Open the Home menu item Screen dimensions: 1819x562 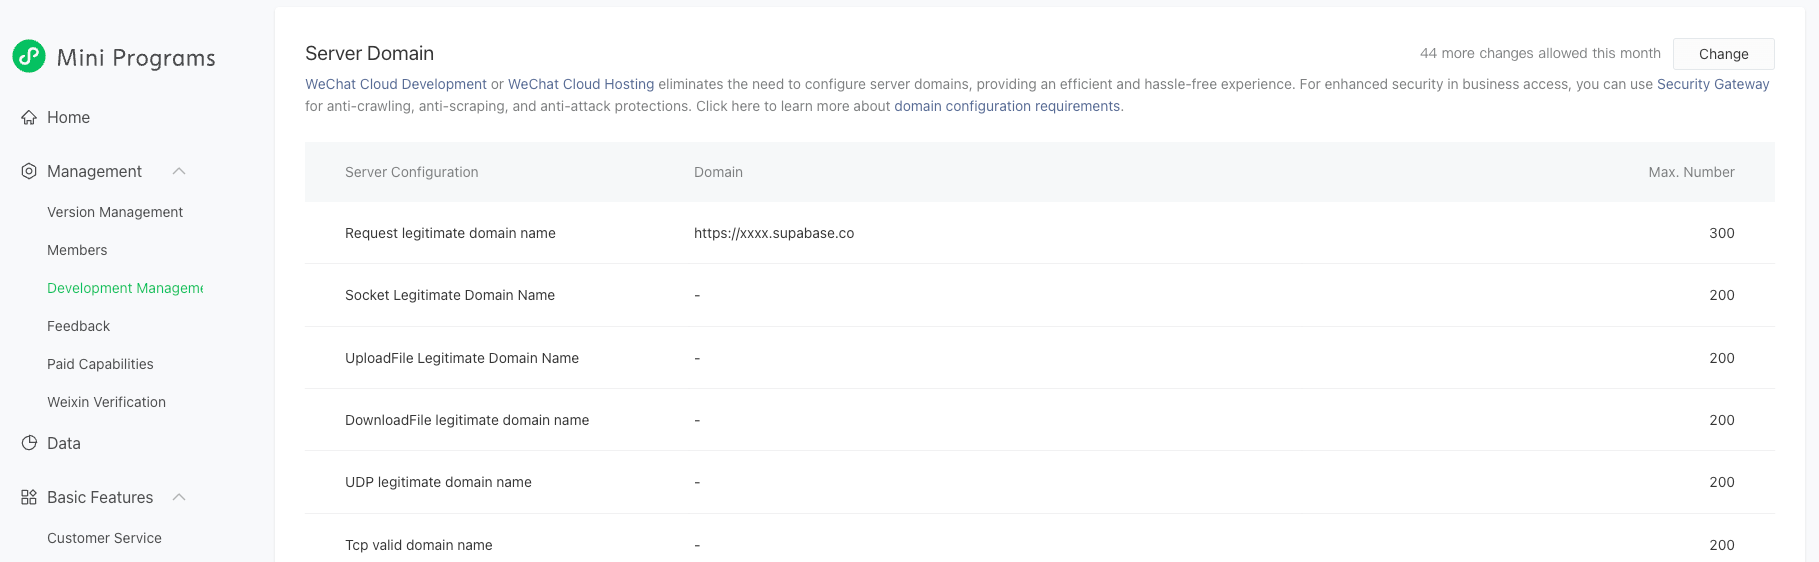click(68, 117)
